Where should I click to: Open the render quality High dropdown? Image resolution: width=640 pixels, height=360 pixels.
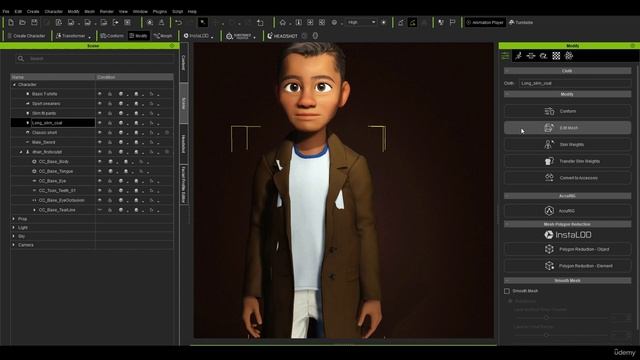coord(361,22)
